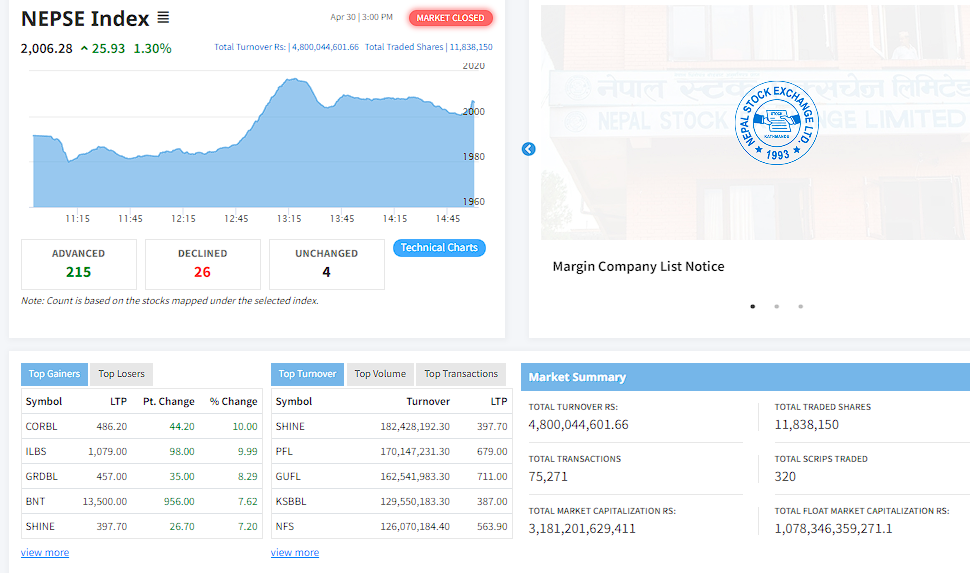The width and height of the screenshot is (970, 573).
Task: Switch to Top Losers tab
Action: pos(121,374)
